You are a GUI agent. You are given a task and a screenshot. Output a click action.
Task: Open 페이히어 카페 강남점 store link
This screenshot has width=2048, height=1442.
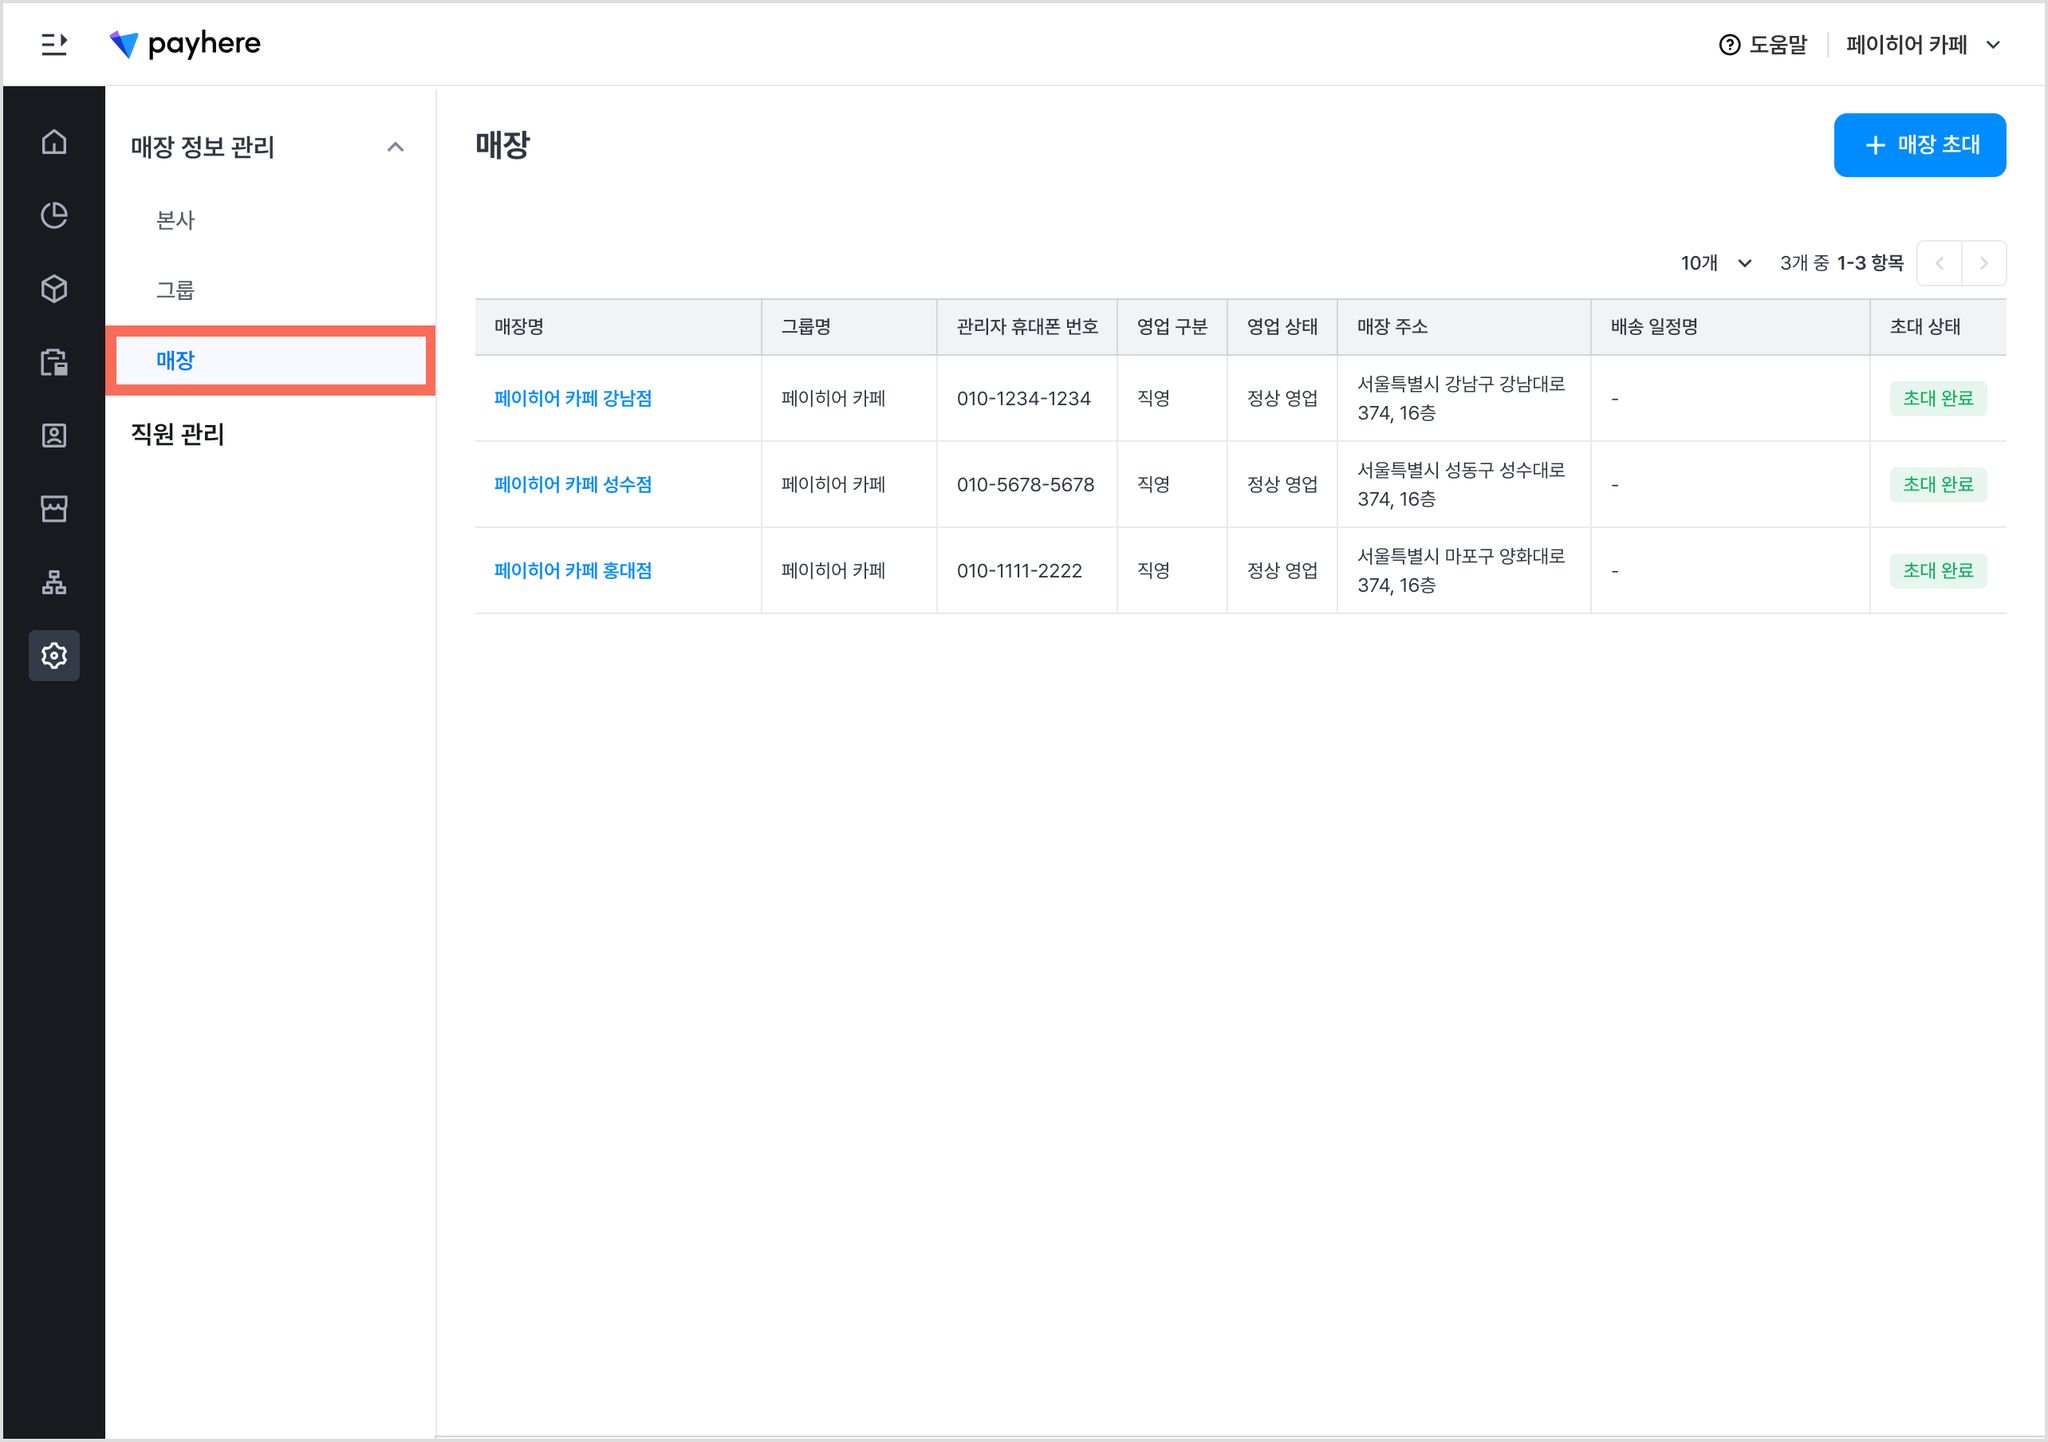pos(573,398)
